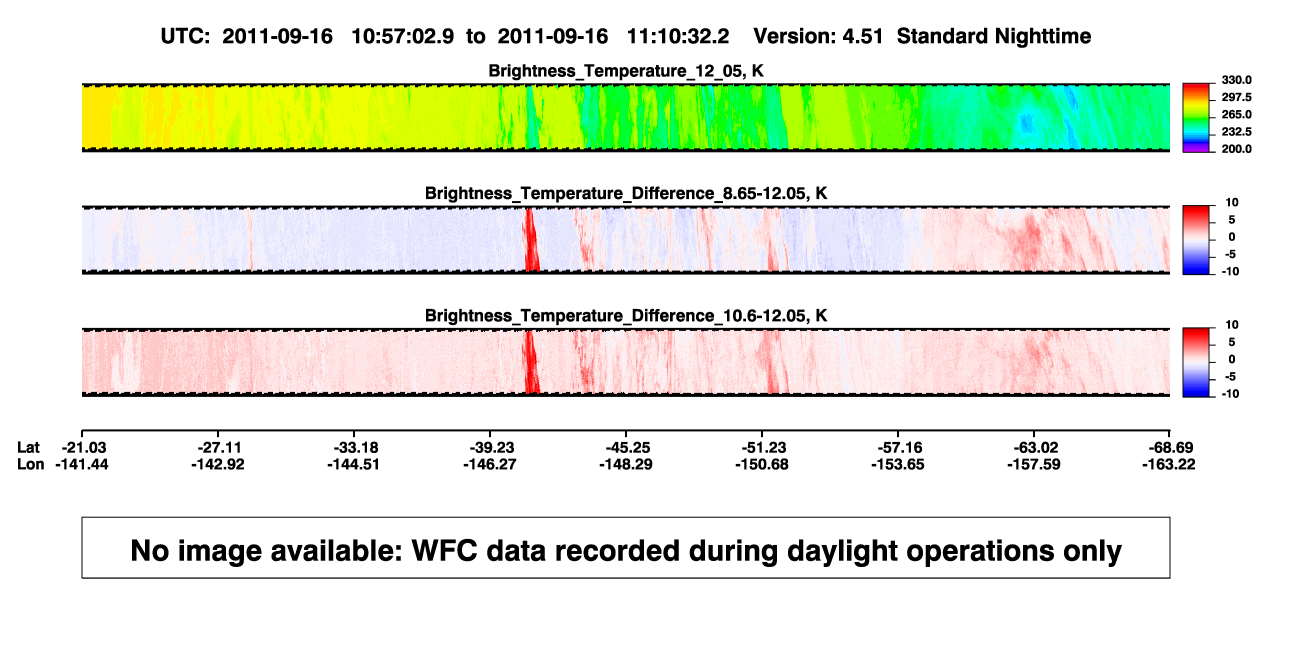Click longitude value -157.59
Viewport: 1300px width, 667px height.
1034,464
